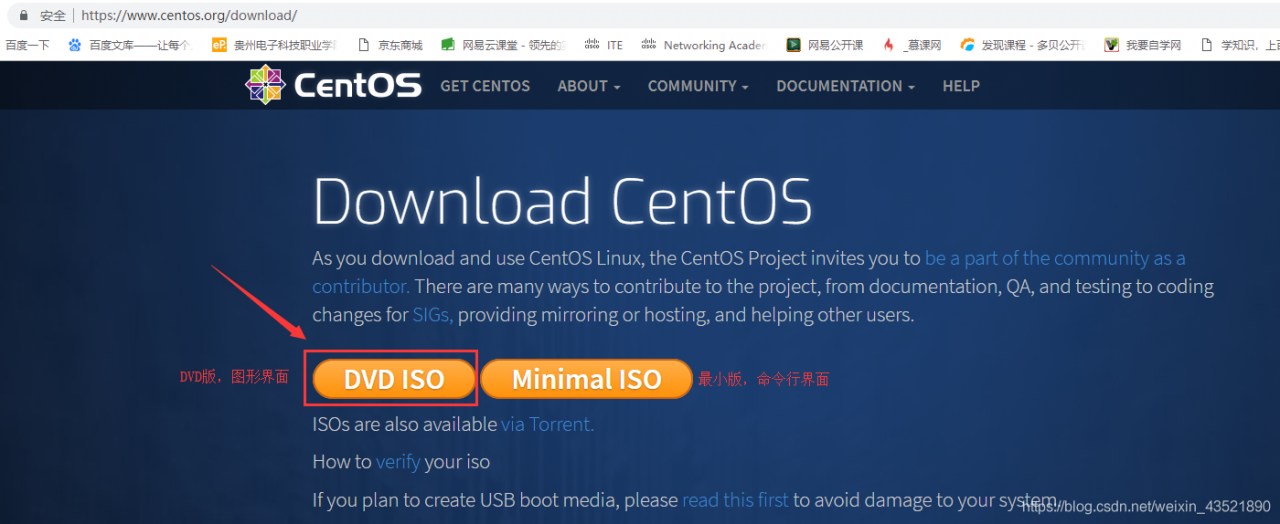Expand the ABOUT dropdown menu
This screenshot has height=524, width=1280.
pyautogui.click(x=589, y=86)
